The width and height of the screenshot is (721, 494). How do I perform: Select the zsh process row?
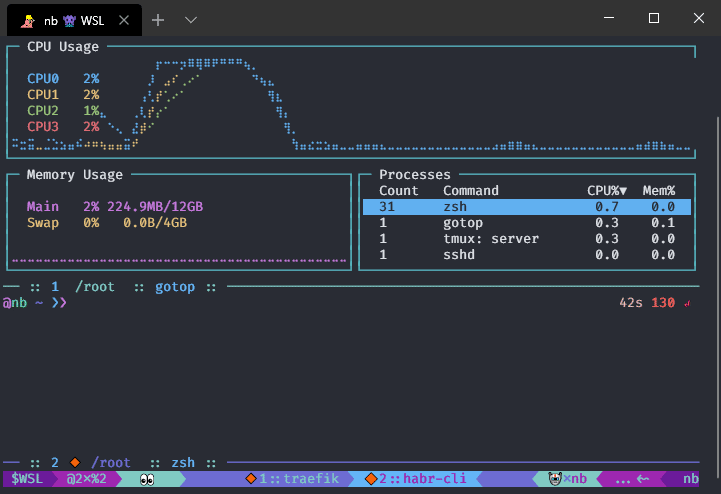tap(526, 207)
